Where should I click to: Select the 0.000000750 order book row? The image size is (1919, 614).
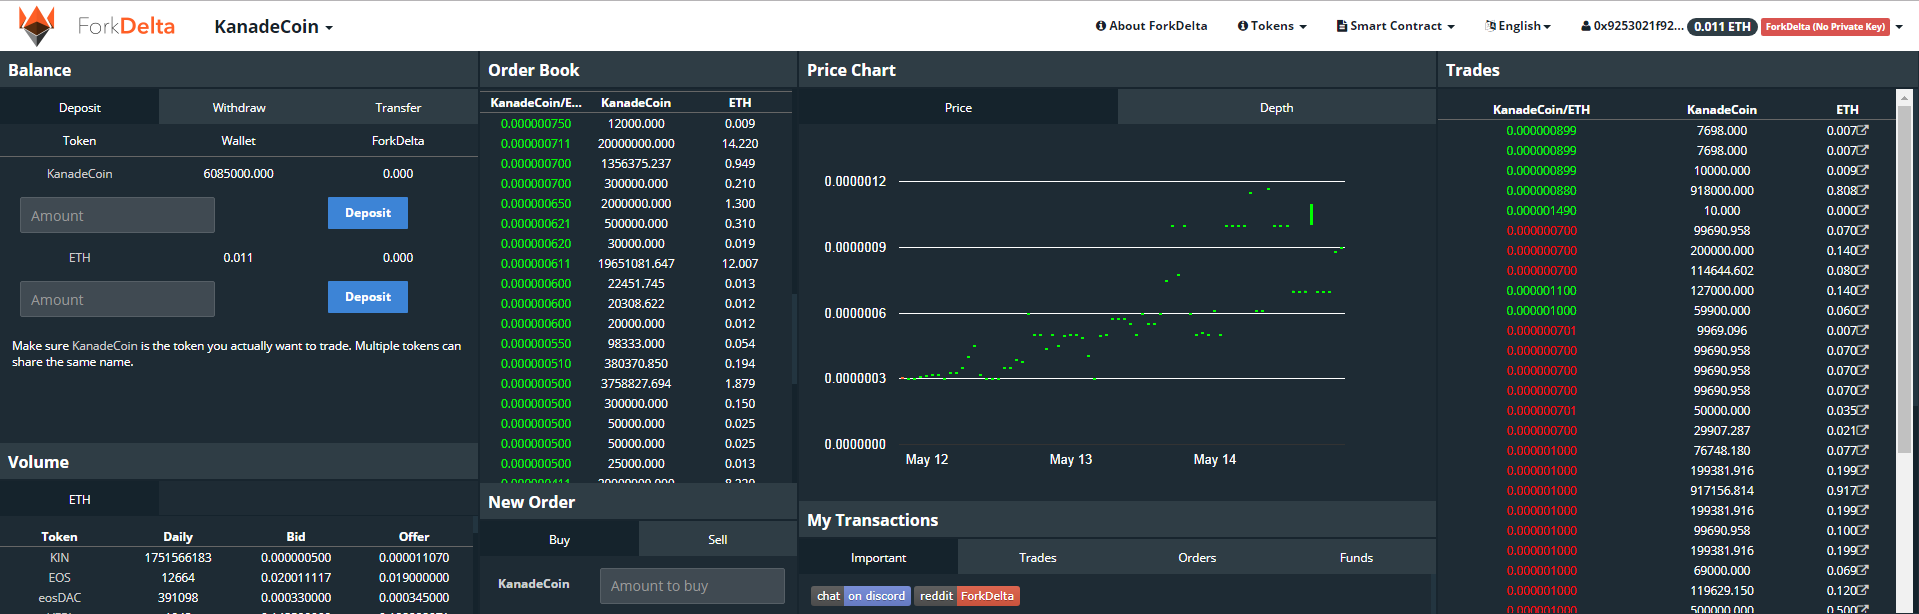[x=636, y=124]
